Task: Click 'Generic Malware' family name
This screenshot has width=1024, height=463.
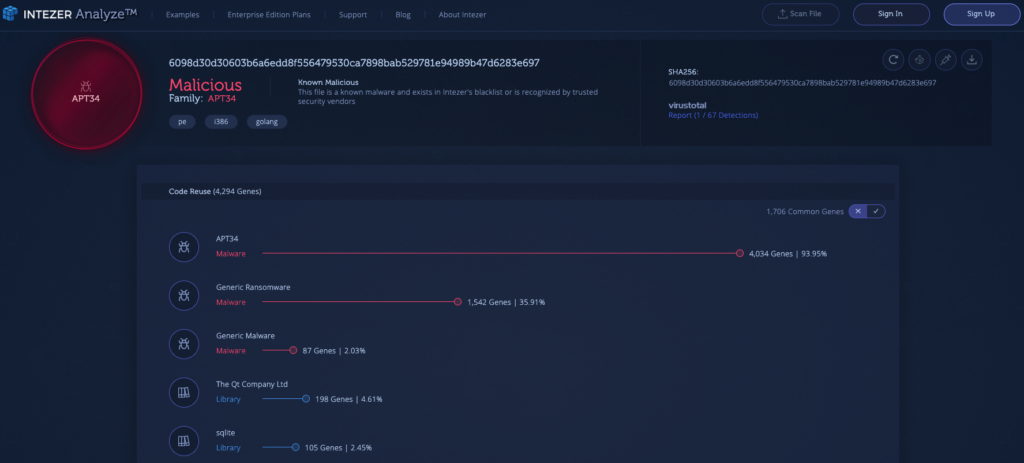Action: pyautogui.click(x=246, y=335)
